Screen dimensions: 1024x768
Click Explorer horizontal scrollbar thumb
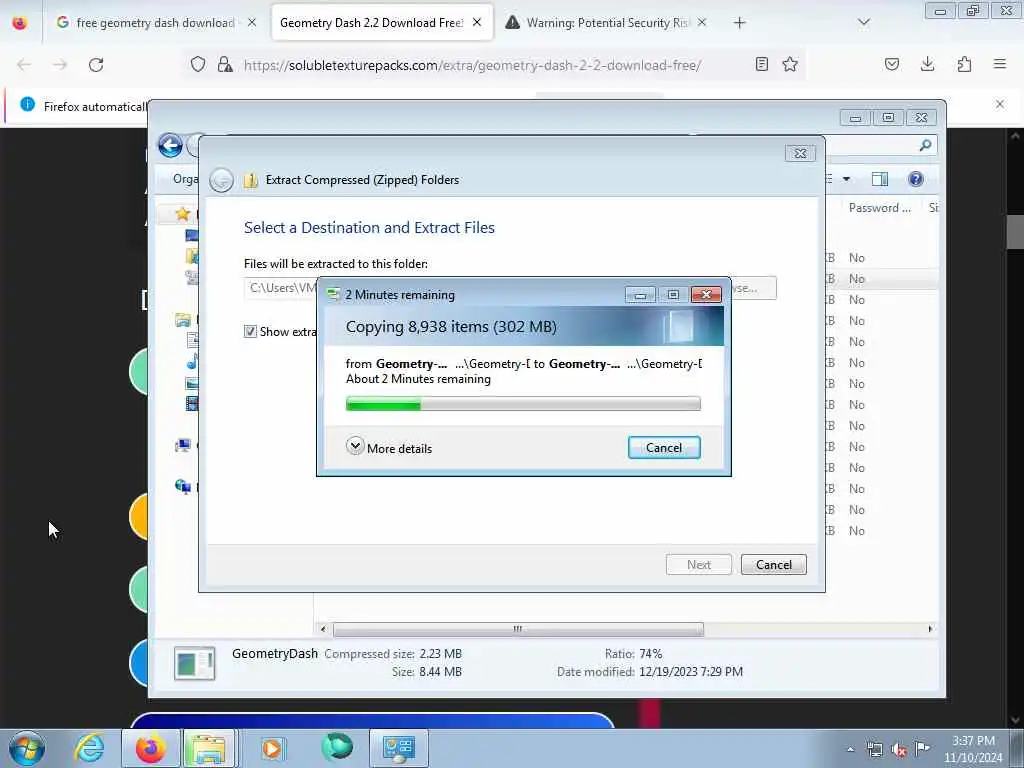tap(518, 629)
